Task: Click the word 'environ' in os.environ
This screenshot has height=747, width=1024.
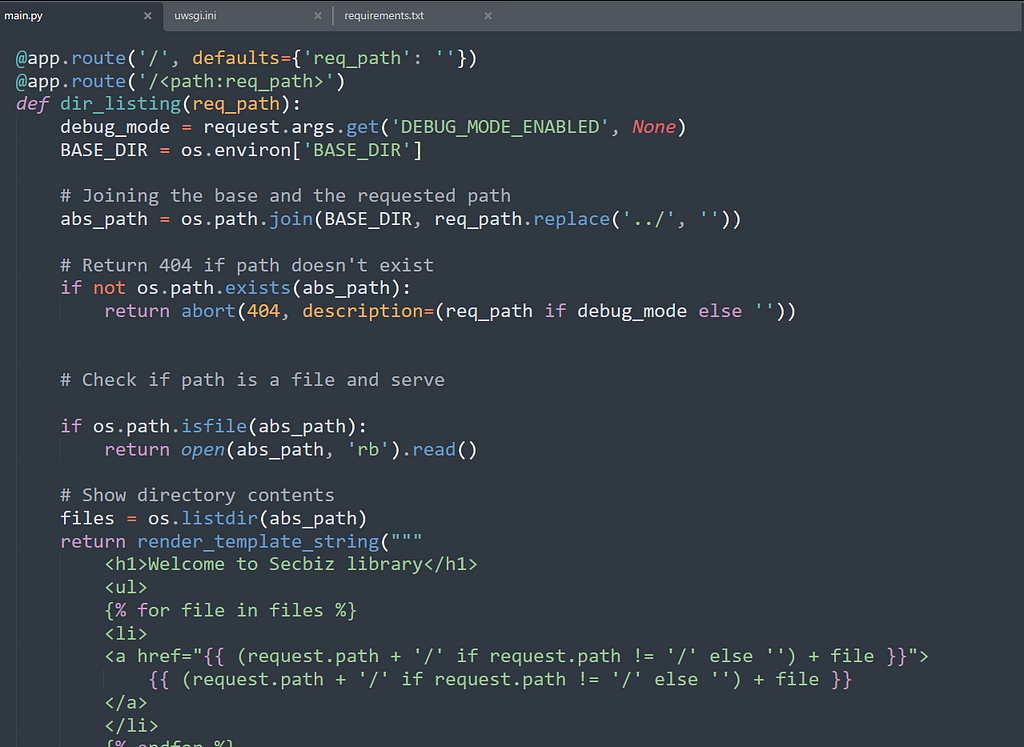Action: (253, 150)
